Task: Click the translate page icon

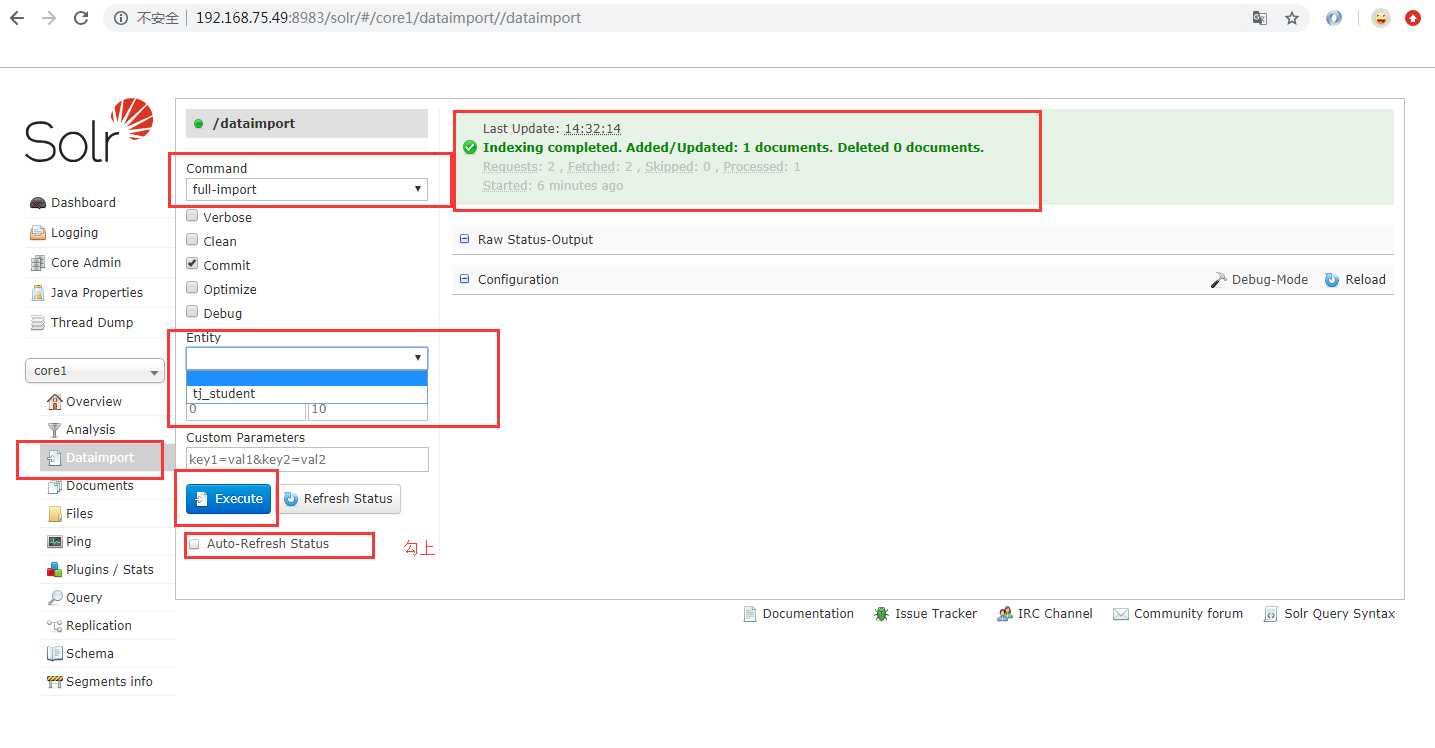Action: (1260, 18)
